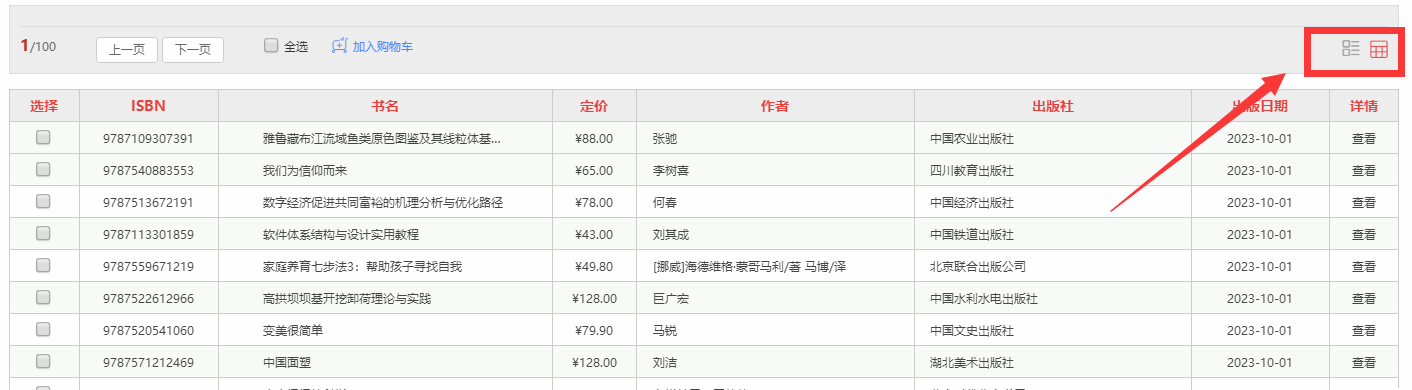Switch to list view icon
Image resolution: width=1412 pixels, height=390 pixels.
pyautogui.click(x=1351, y=48)
